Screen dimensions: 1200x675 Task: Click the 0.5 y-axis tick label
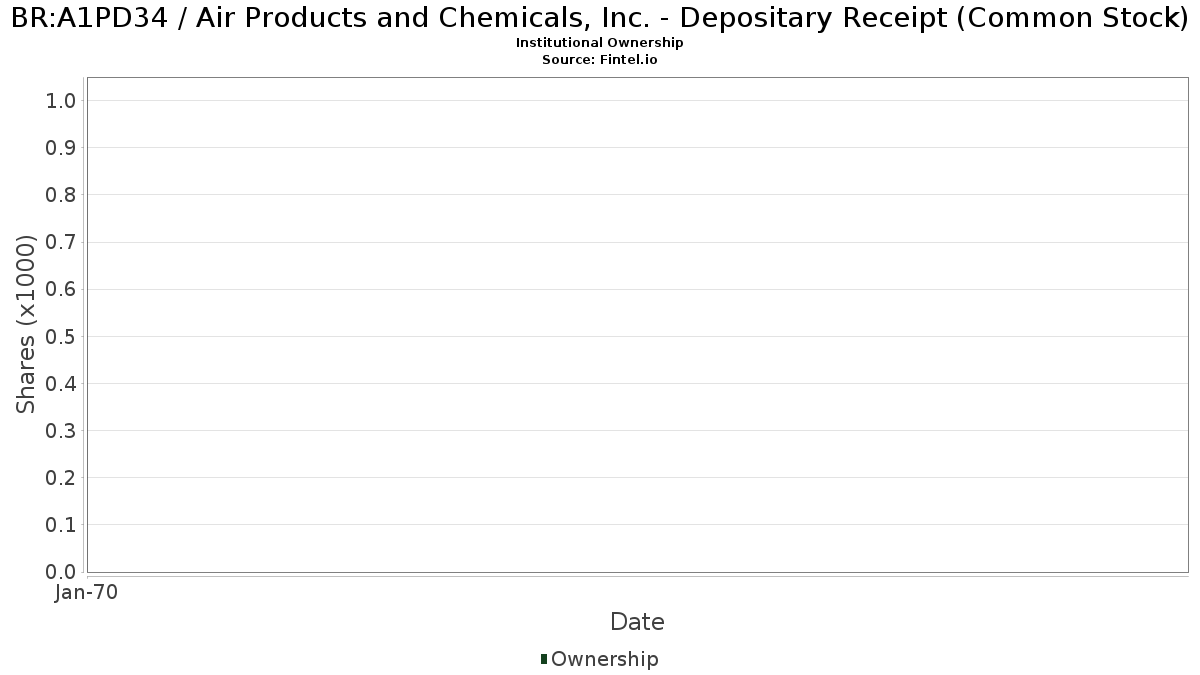click(x=61, y=336)
